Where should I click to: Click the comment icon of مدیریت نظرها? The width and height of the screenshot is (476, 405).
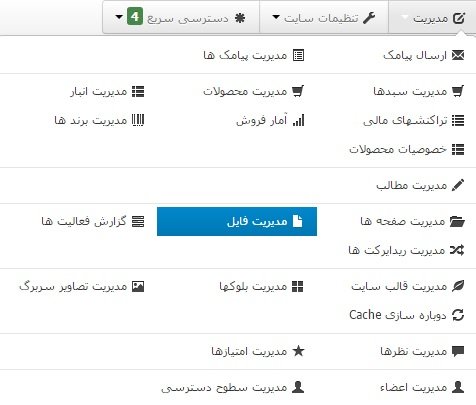(458, 351)
